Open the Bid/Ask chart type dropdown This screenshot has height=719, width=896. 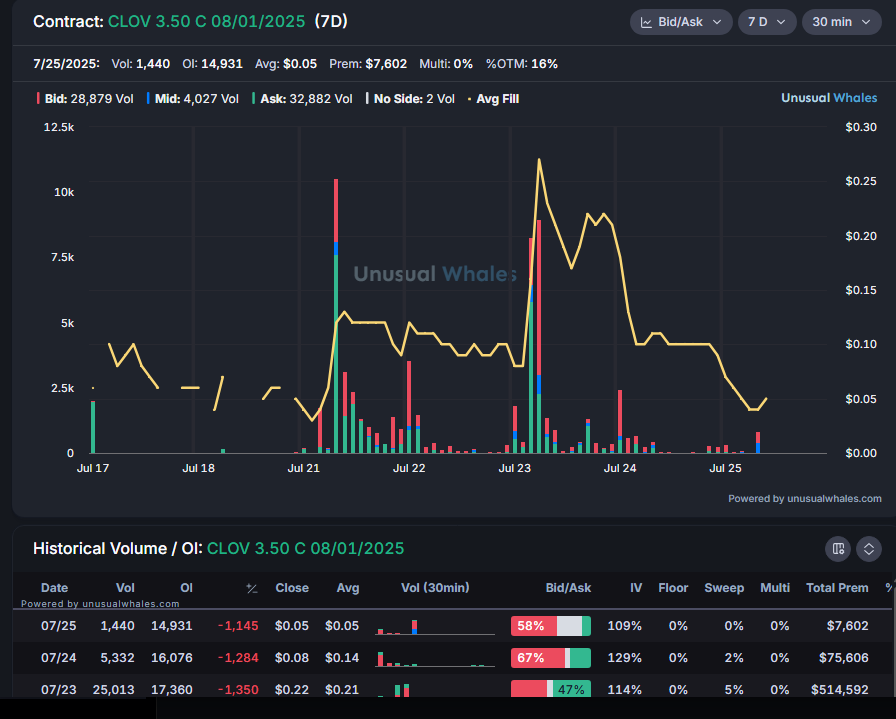pyautogui.click(x=681, y=22)
